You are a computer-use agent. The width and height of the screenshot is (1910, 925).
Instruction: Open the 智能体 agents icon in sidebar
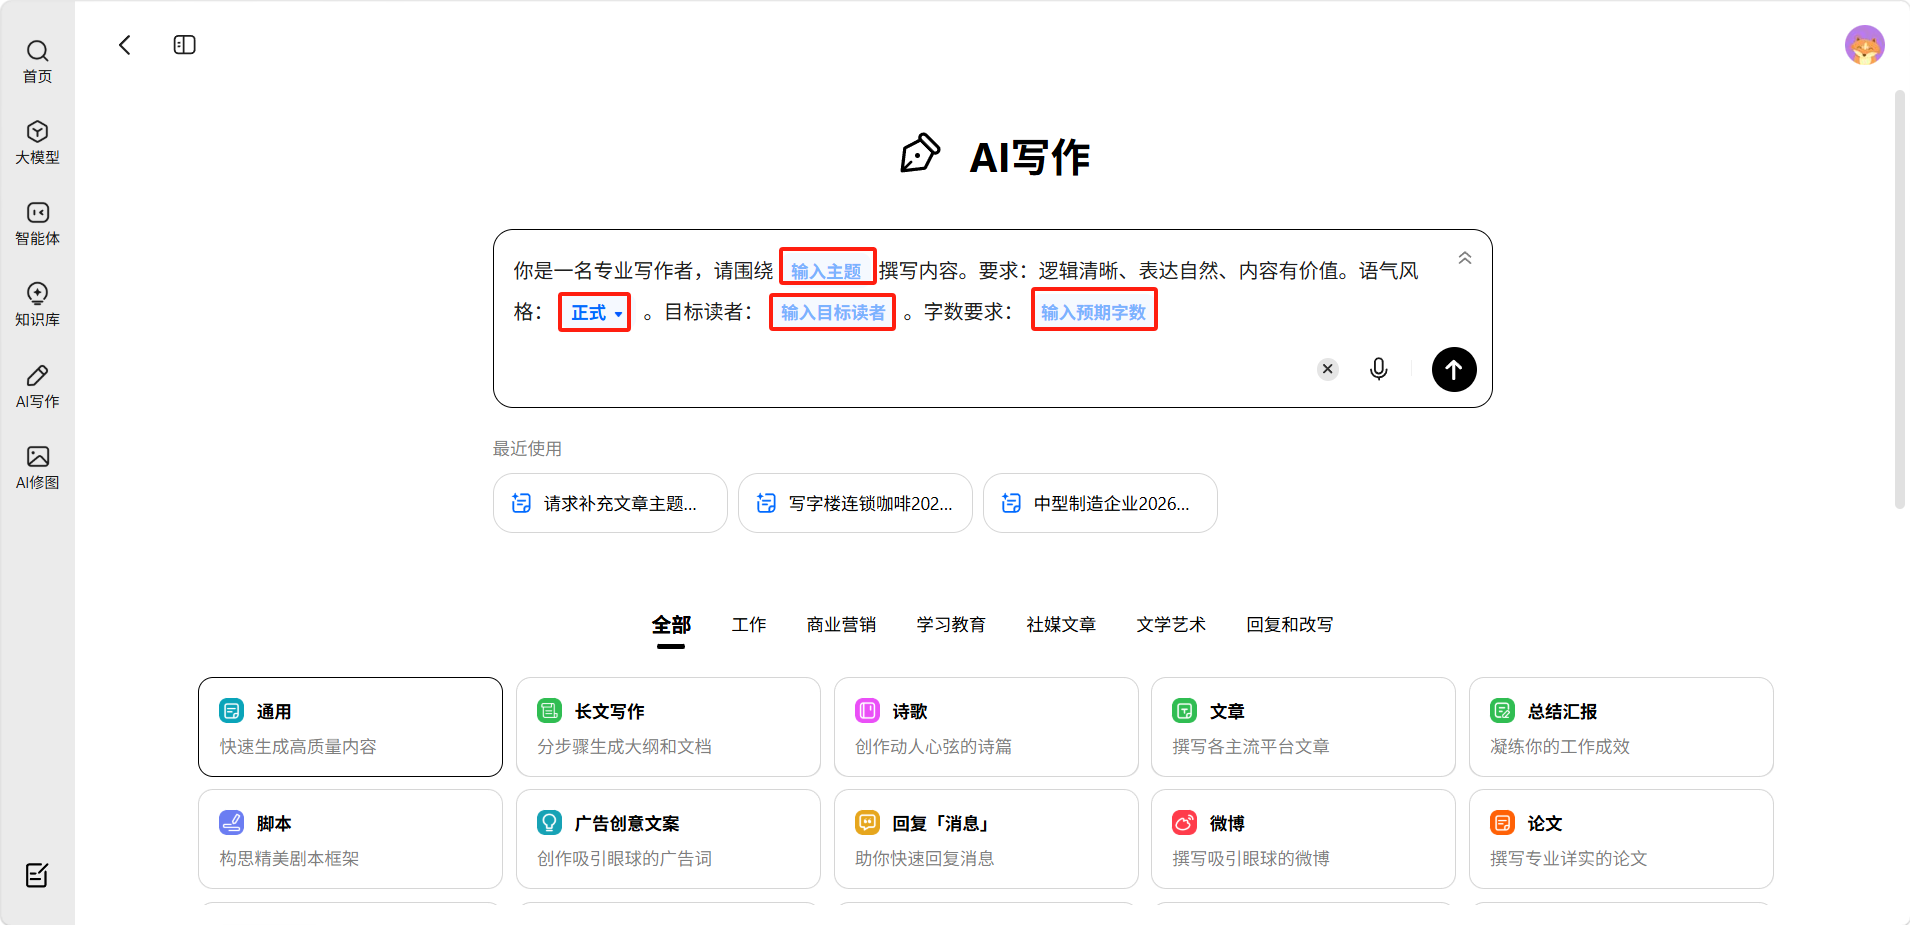pyautogui.click(x=37, y=223)
